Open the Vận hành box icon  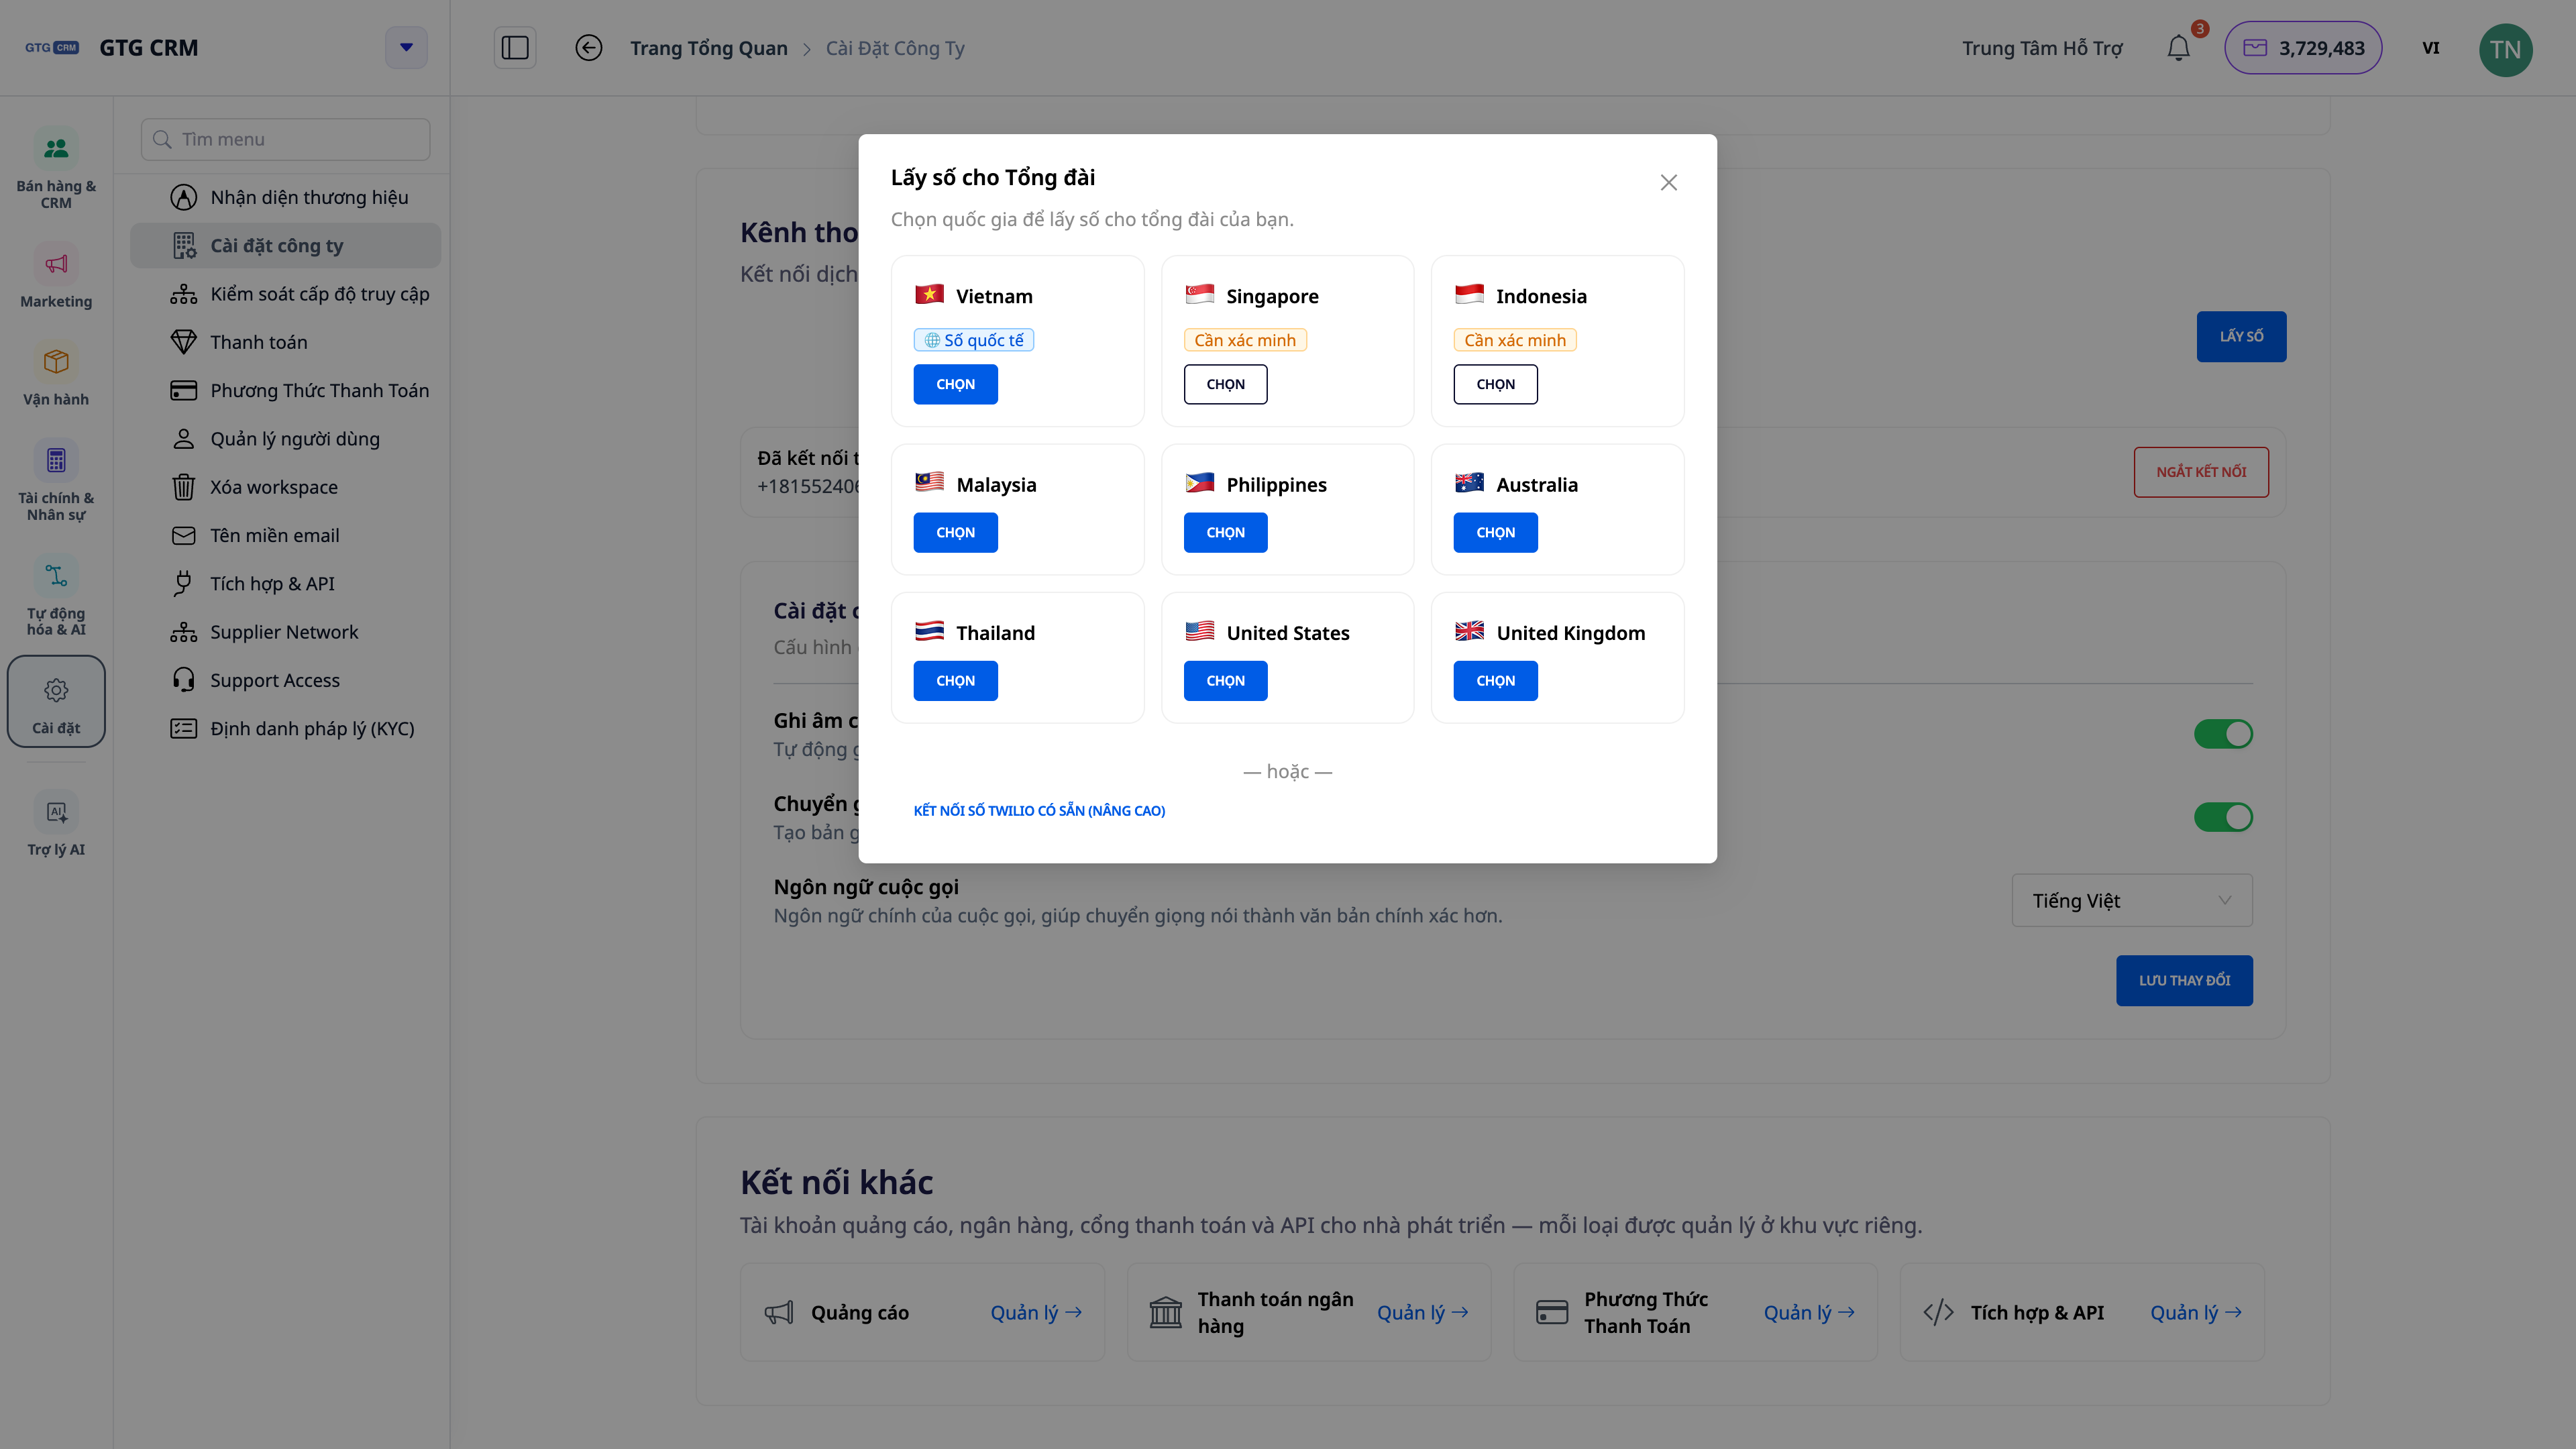coord(56,361)
